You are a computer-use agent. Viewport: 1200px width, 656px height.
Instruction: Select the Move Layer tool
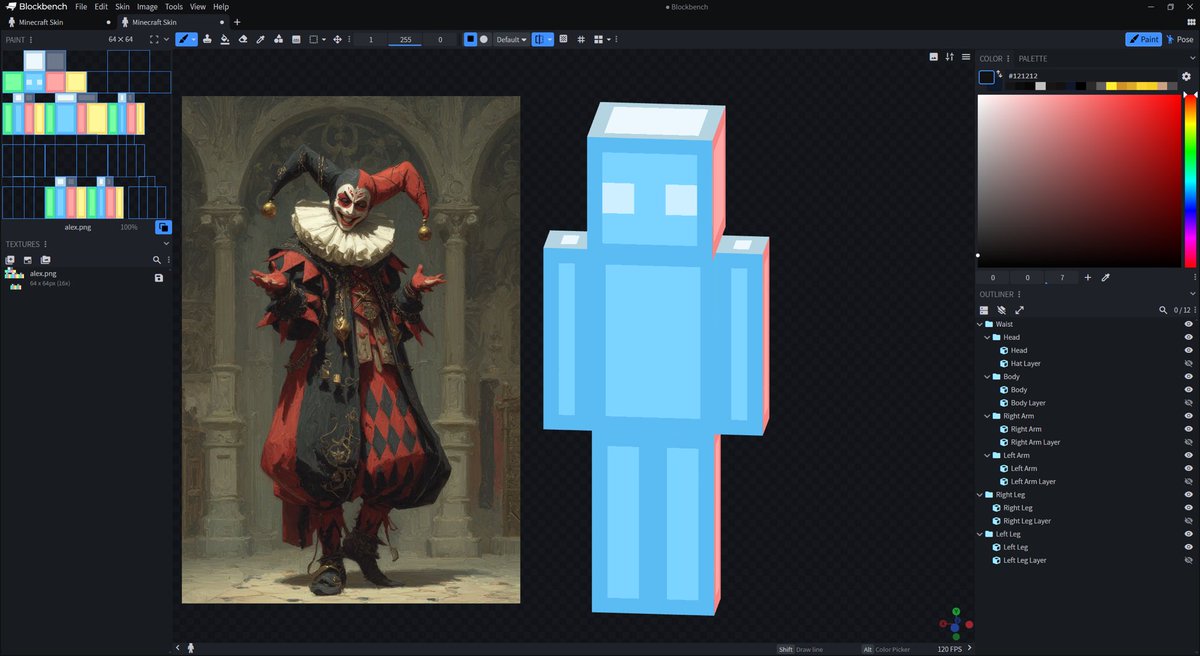coord(337,39)
